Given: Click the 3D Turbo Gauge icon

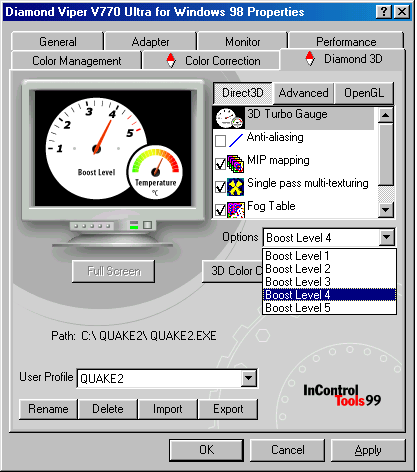Looking at the screenshot, I should point(229,118).
